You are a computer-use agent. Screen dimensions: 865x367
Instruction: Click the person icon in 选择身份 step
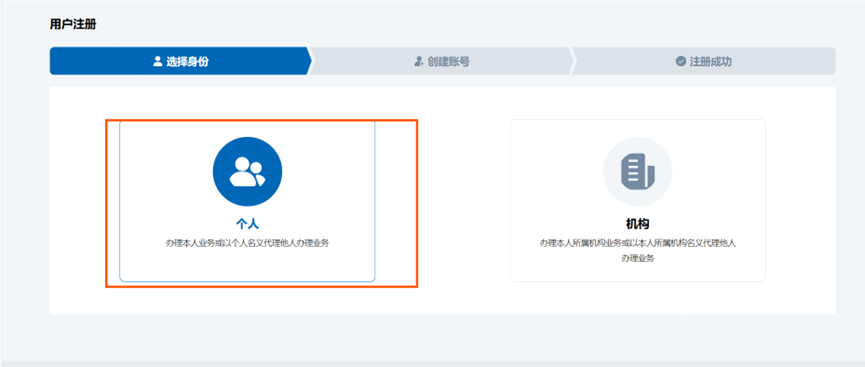[x=157, y=61]
